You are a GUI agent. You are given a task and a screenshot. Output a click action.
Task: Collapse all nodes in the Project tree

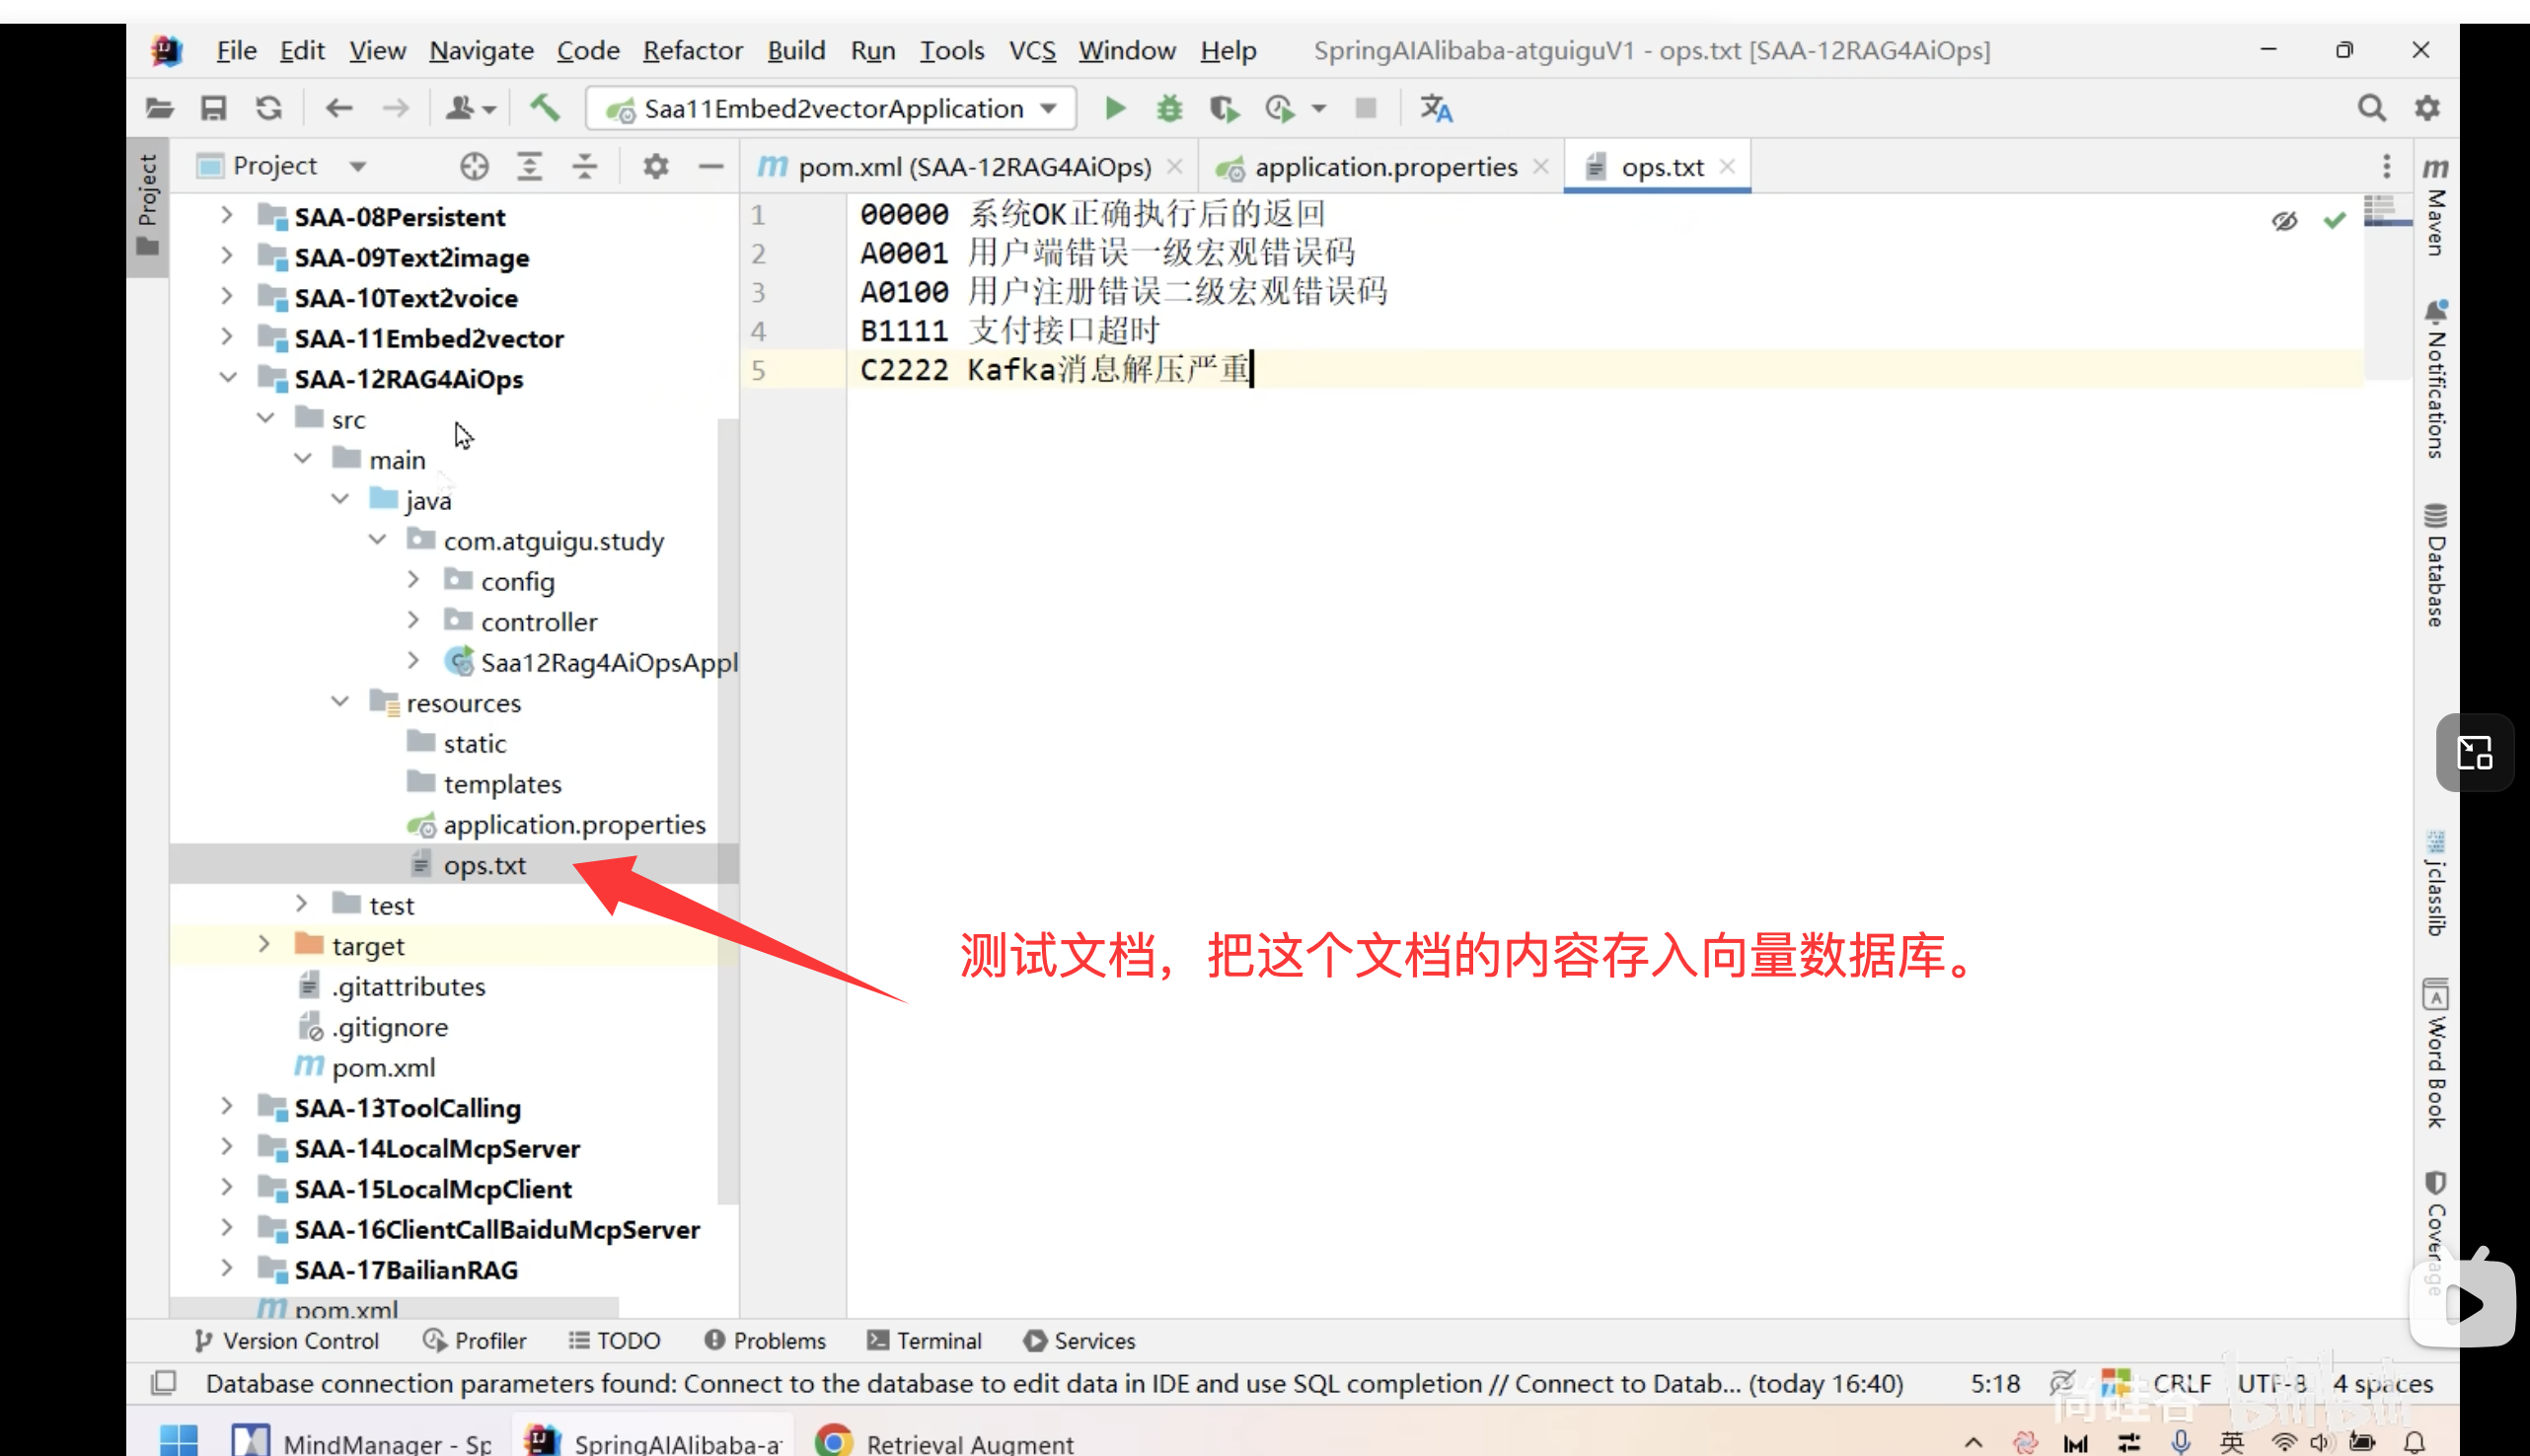click(585, 166)
